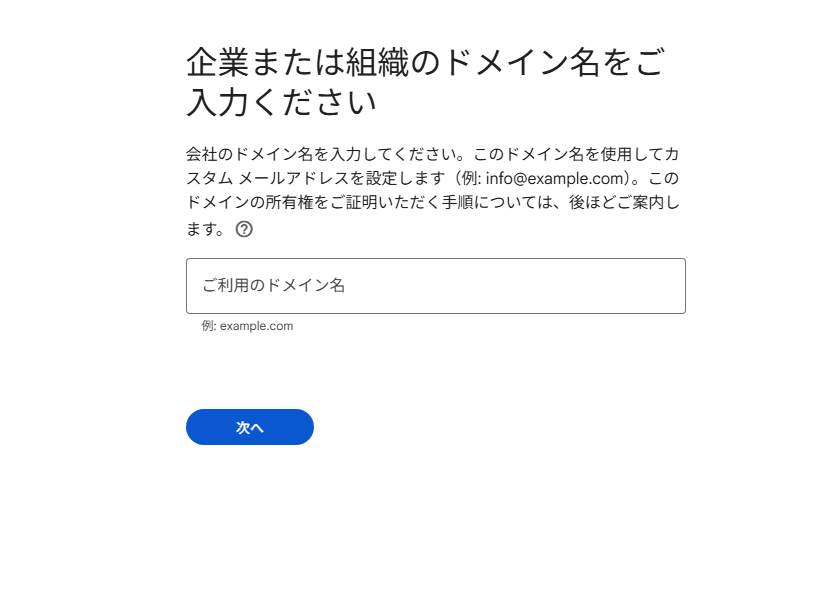Click the question mark help icon
The width and height of the screenshot is (820, 590).
coord(244,229)
